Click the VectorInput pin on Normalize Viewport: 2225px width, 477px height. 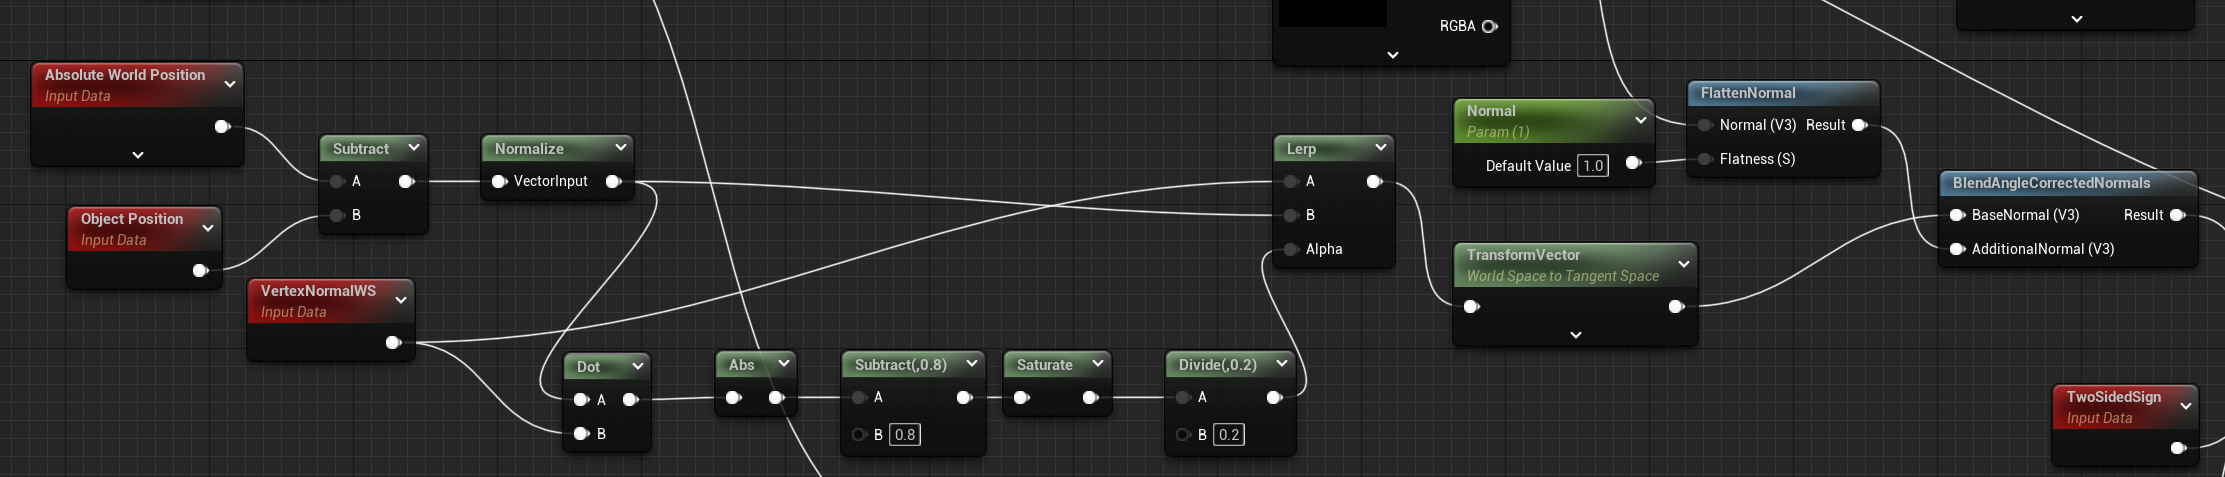coord(499,181)
